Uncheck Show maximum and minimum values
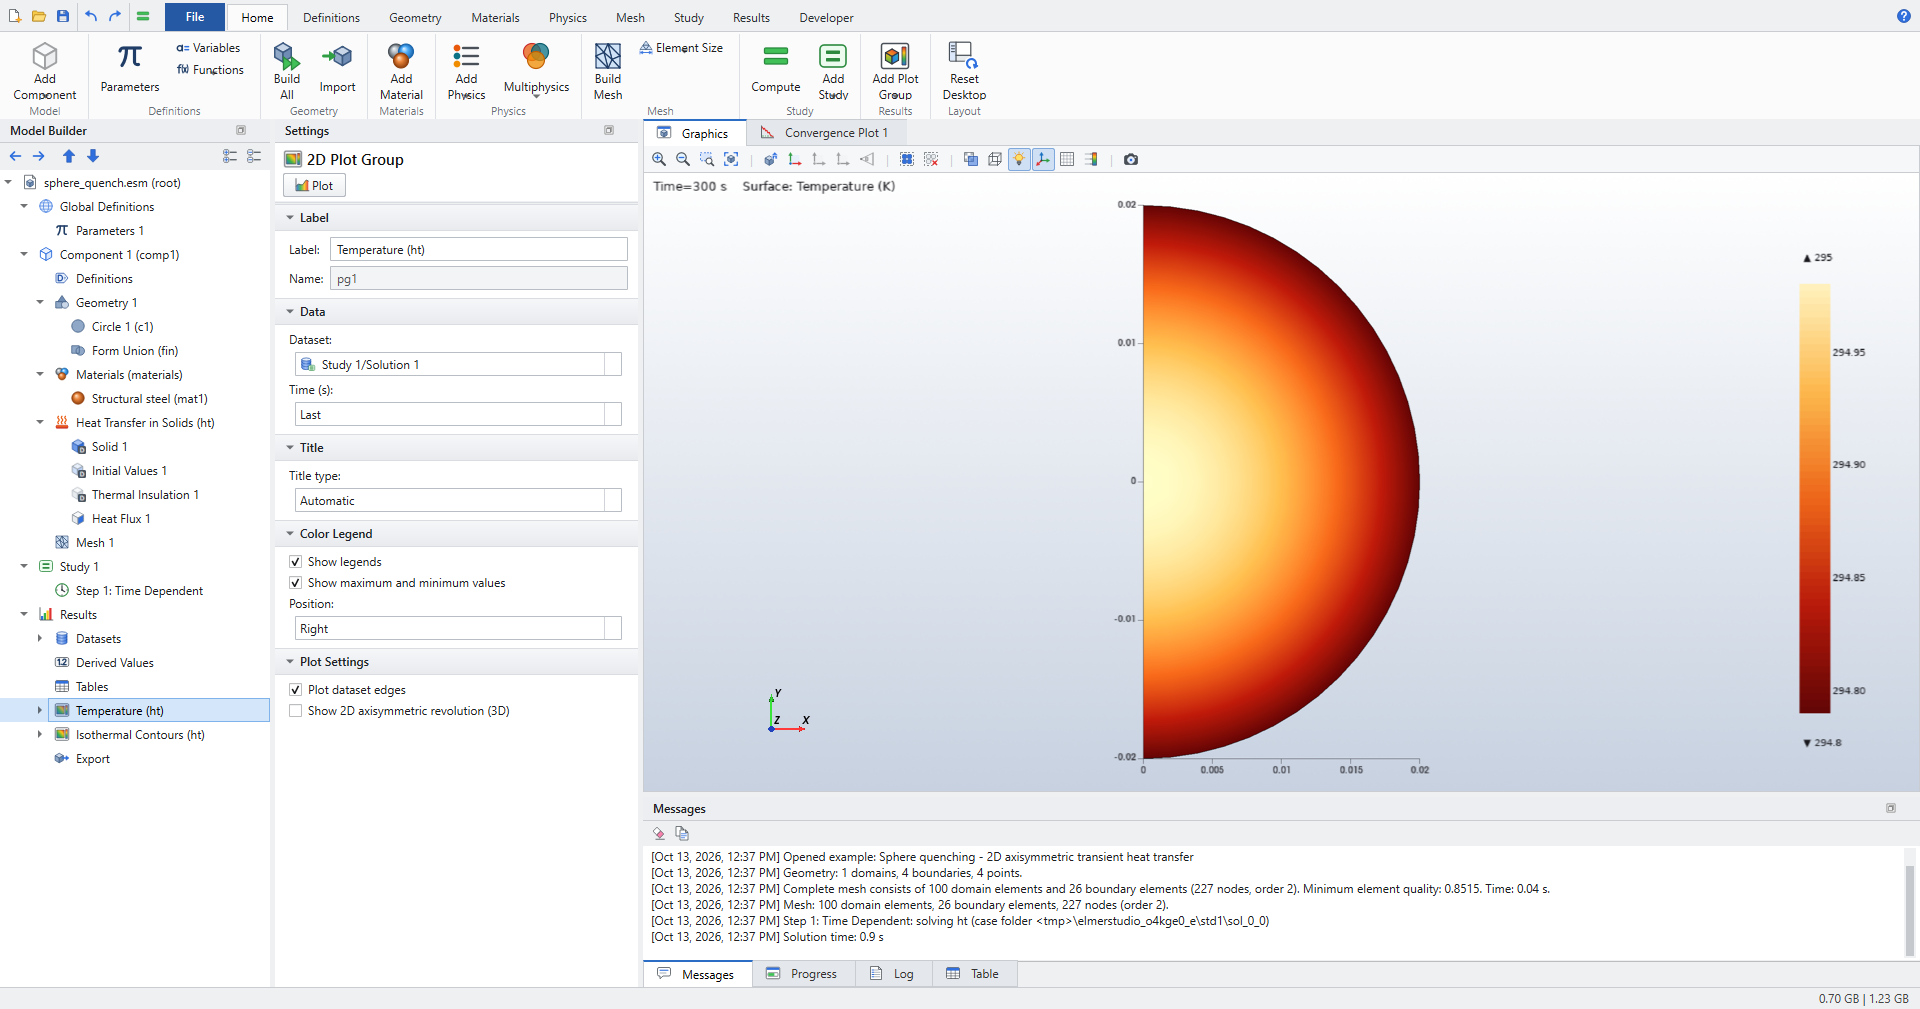 [295, 583]
